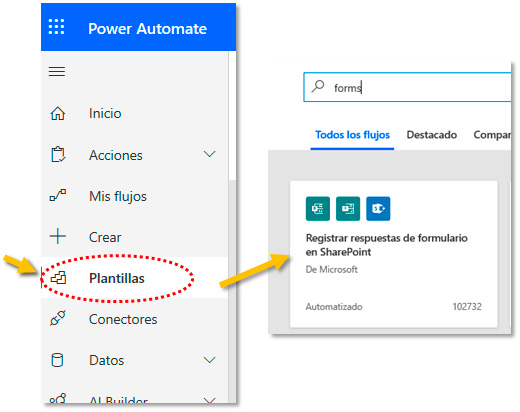This screenshot has height=412, width=520.
Task: Open Datos menu item
Action: pyautogui.click(x=107, y=360)
